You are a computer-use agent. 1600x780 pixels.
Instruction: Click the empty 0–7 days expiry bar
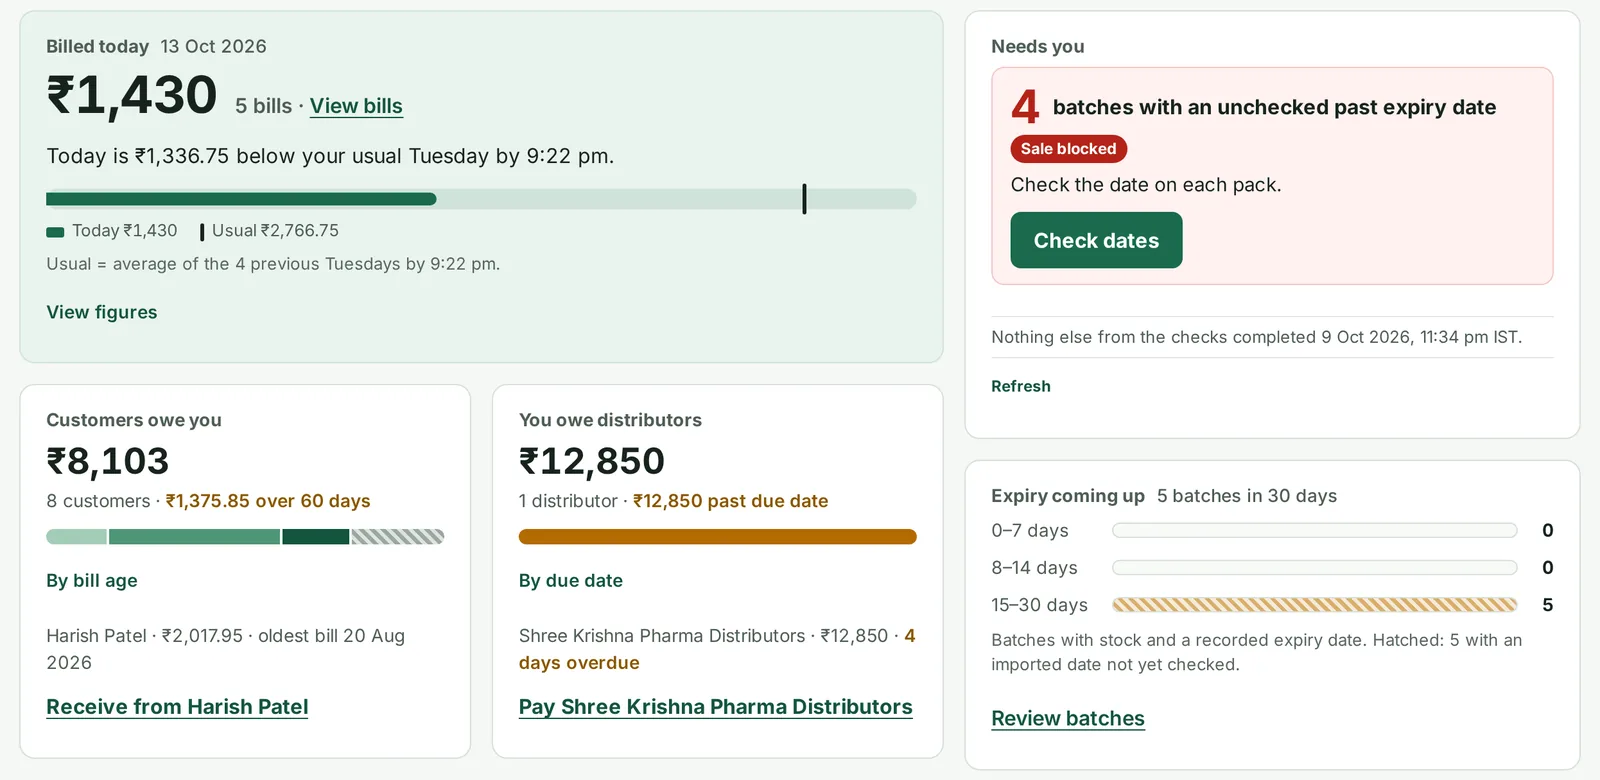[1315, 531]
